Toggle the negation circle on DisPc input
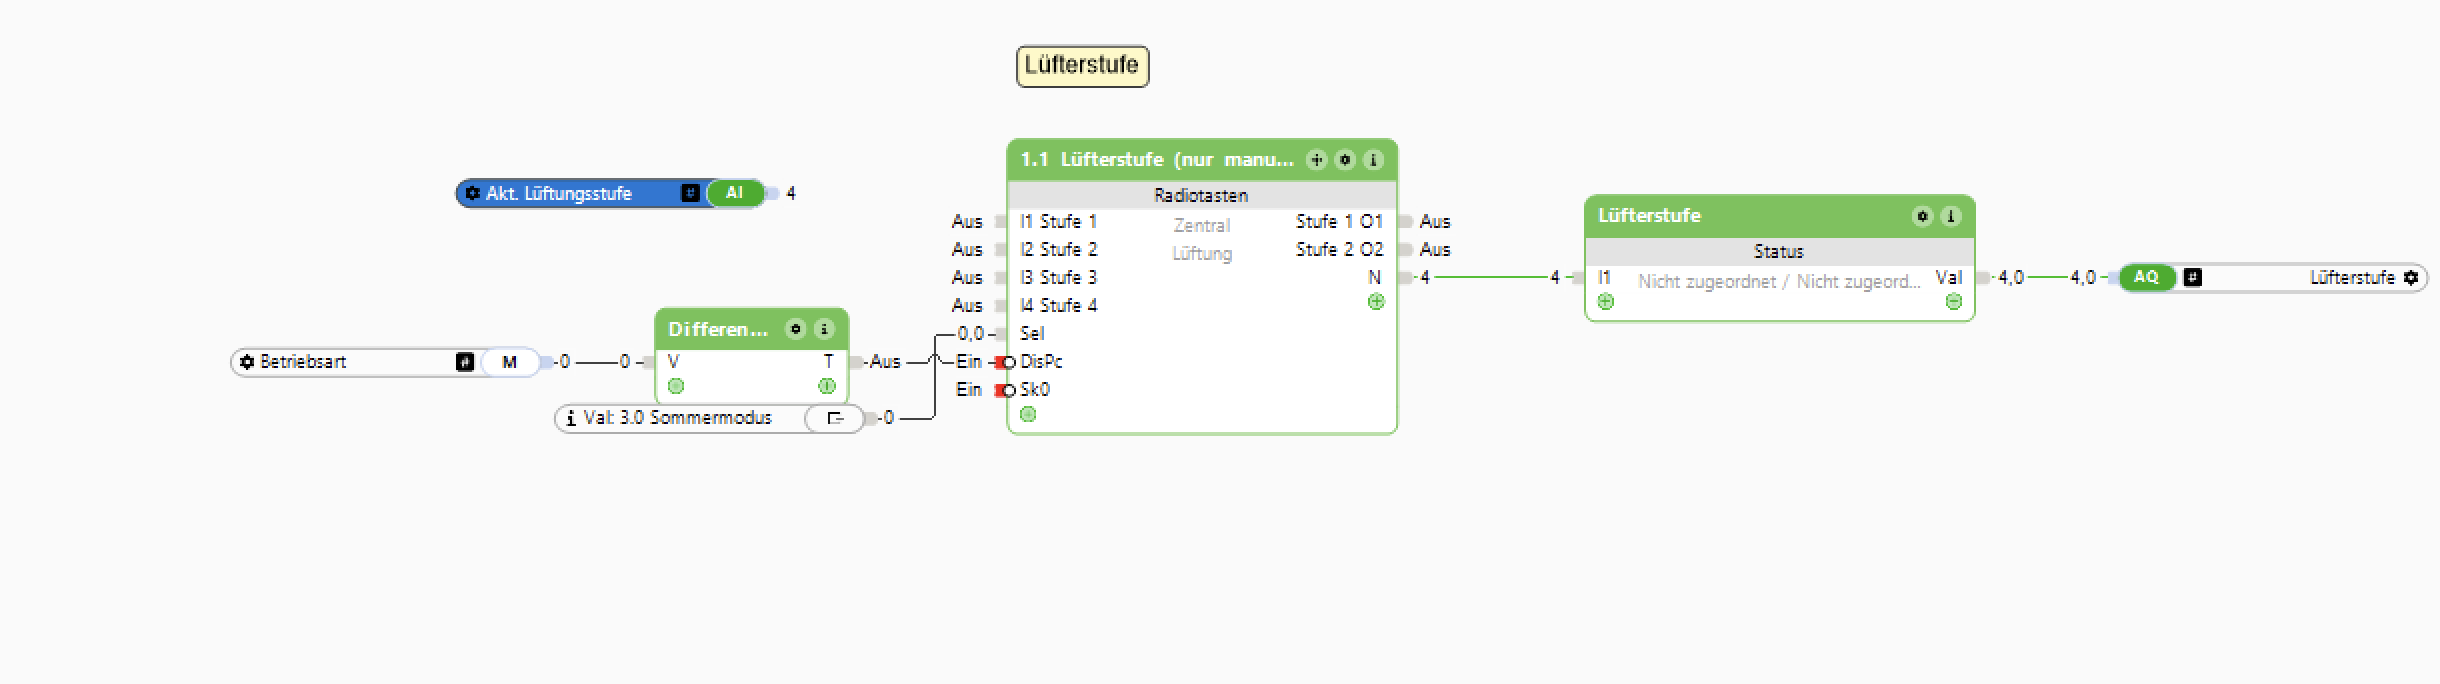 pyautogui.click(x=1009, y=362)
